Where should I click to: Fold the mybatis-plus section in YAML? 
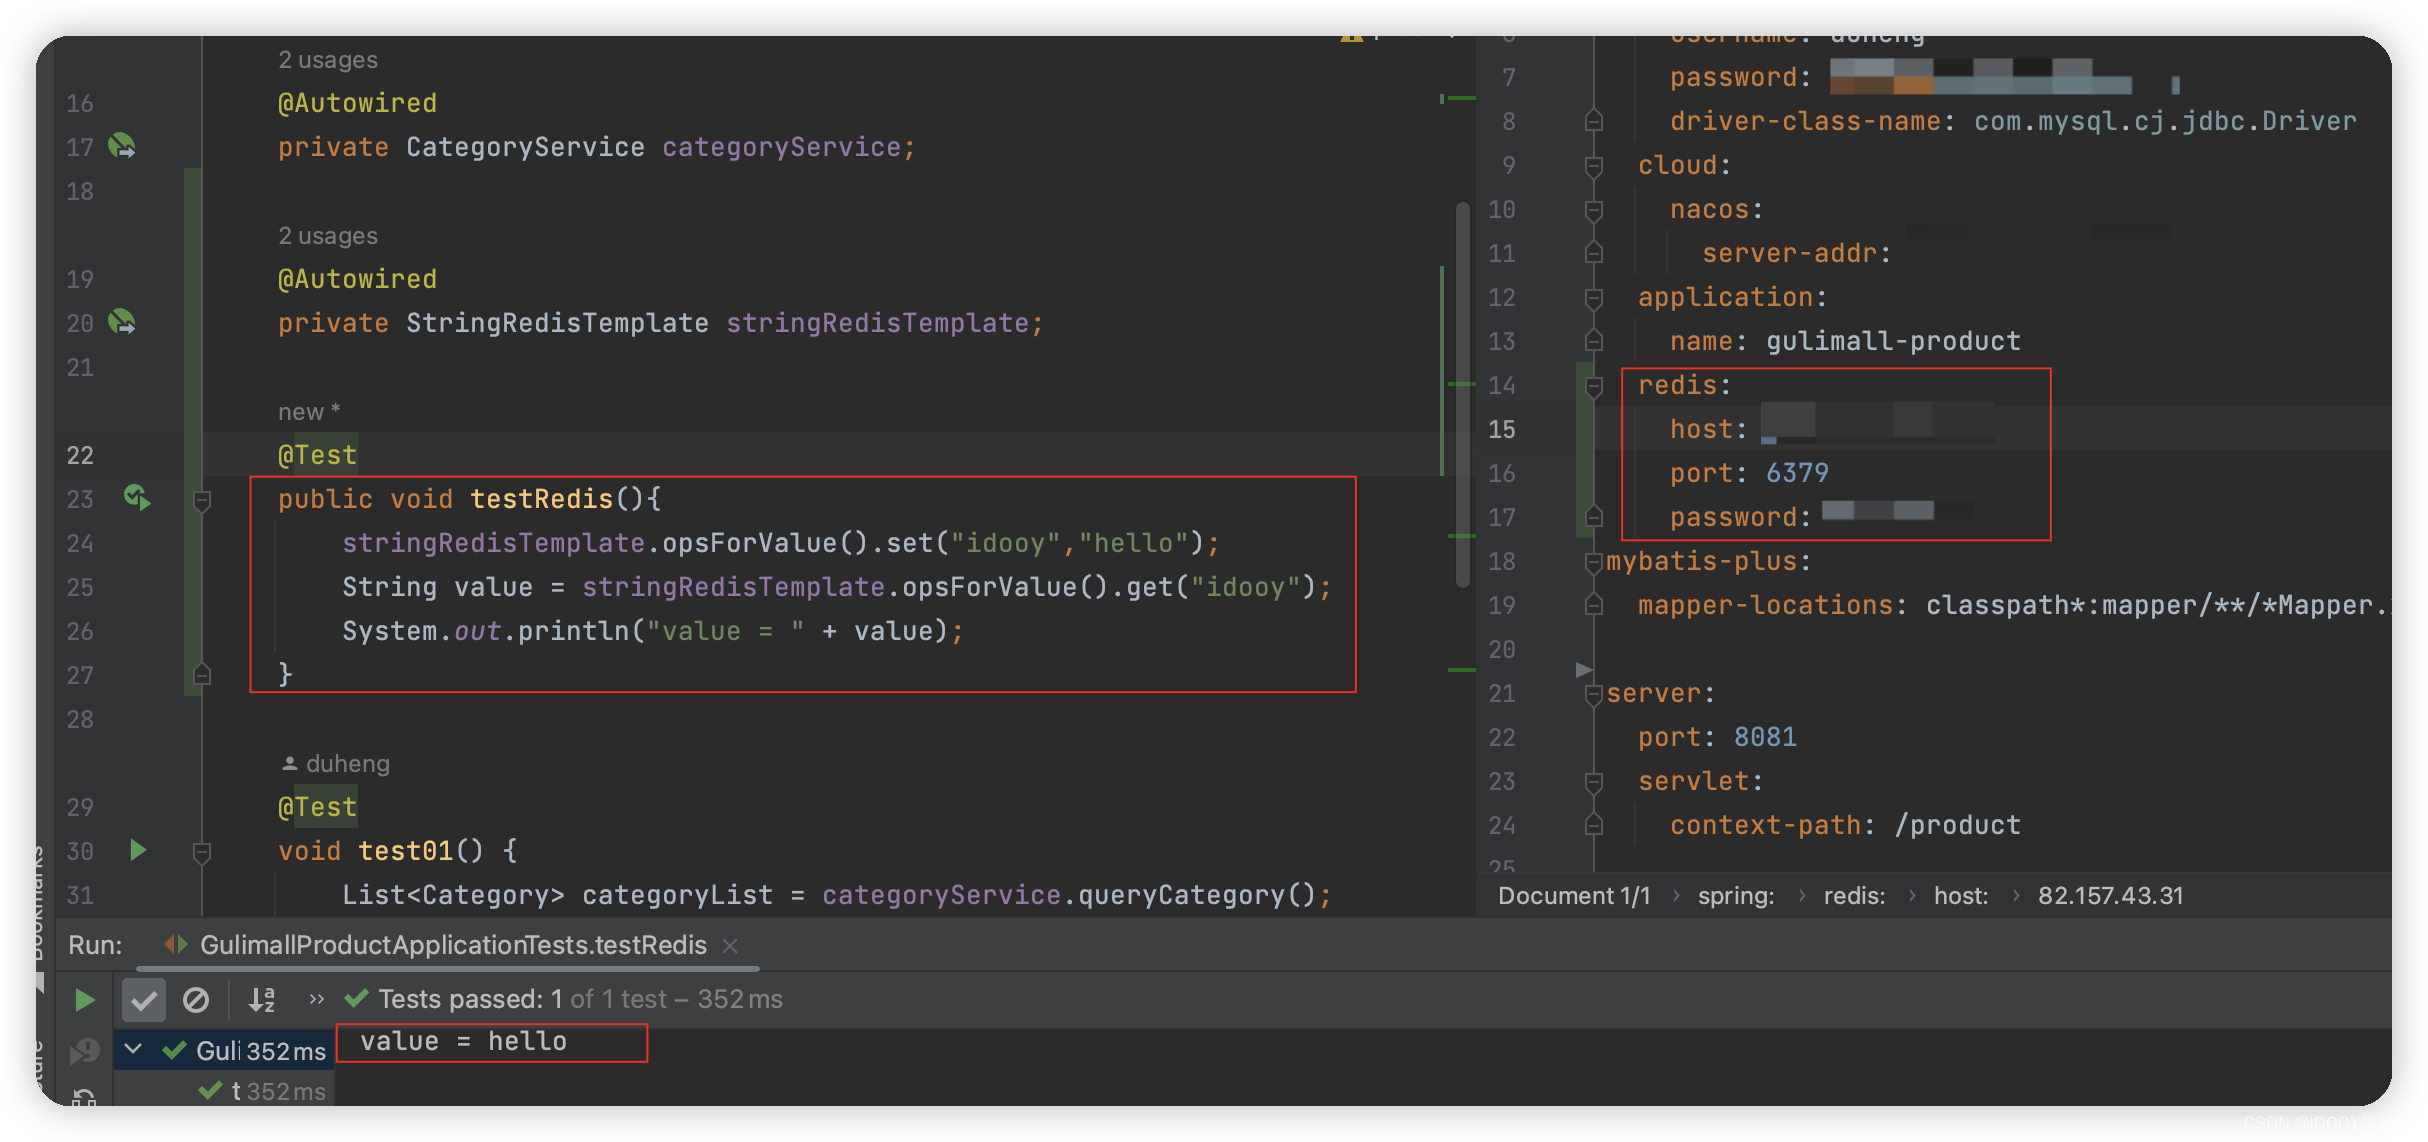(1594, 562)
